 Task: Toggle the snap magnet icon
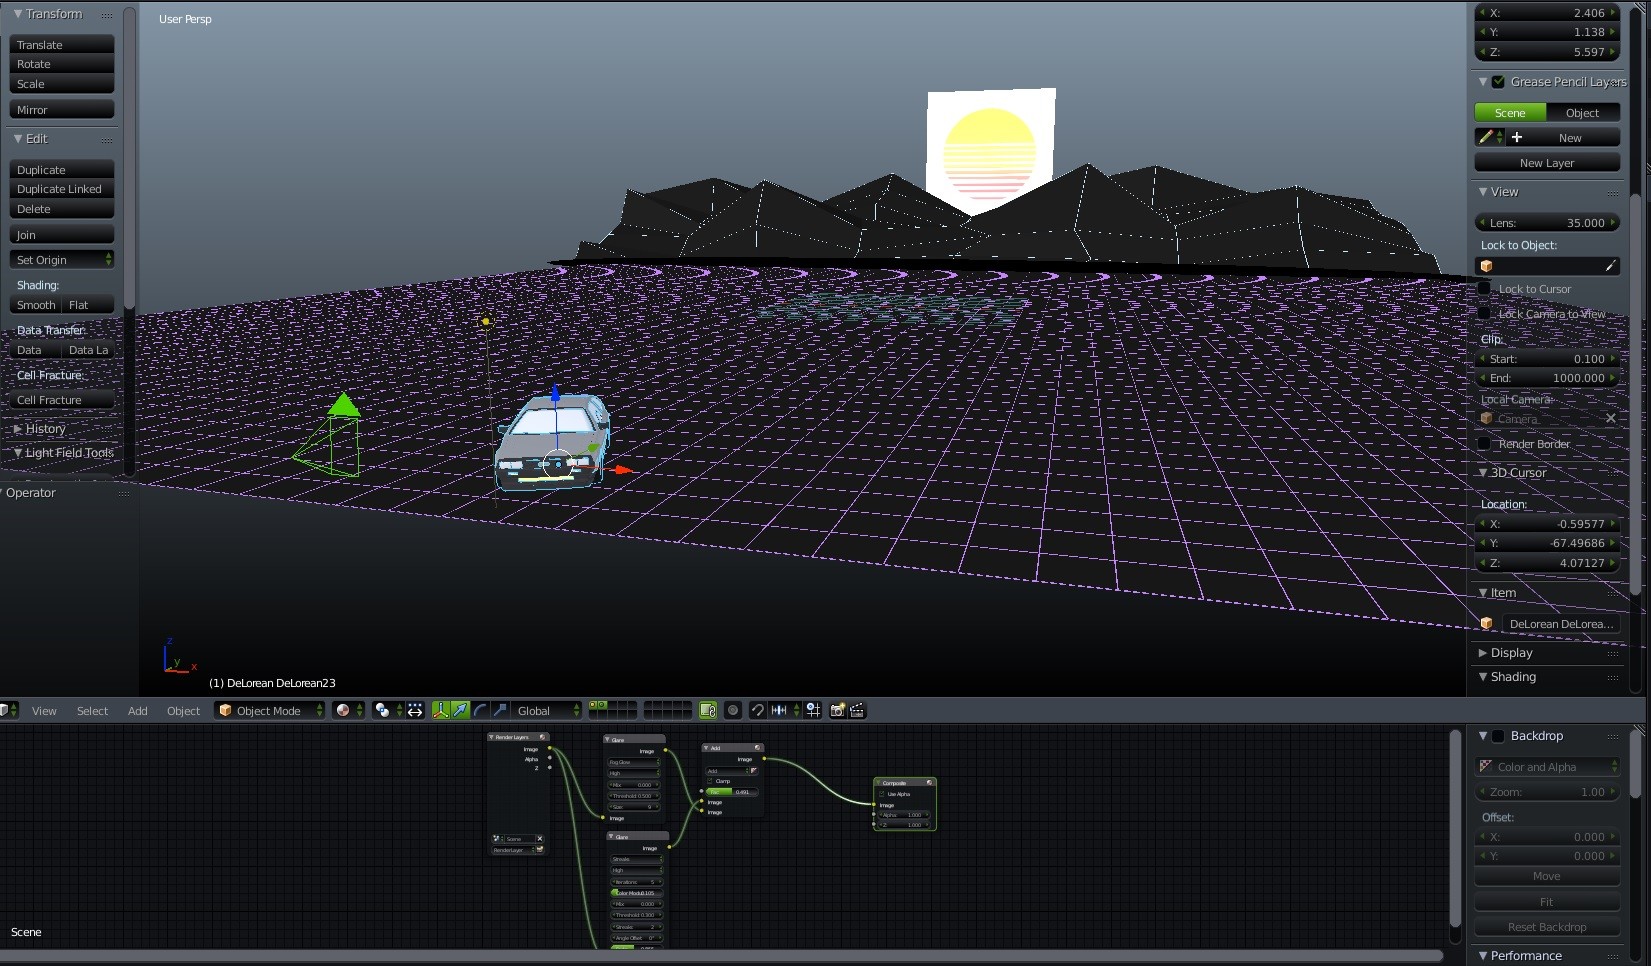tap(757, 710)
